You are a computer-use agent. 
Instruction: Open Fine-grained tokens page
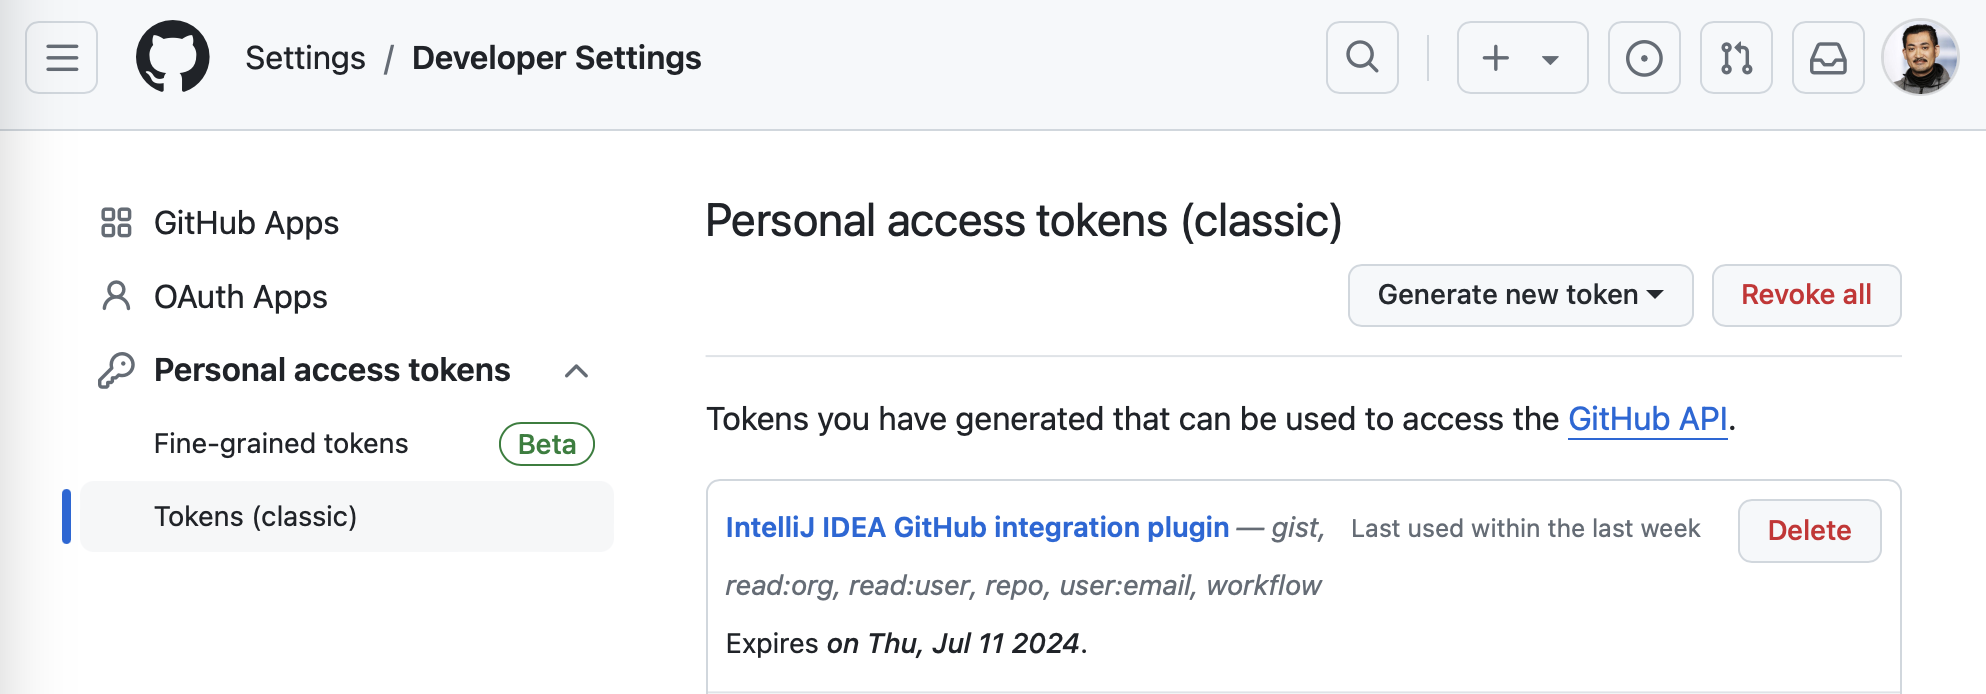click(x=280, y=444)
